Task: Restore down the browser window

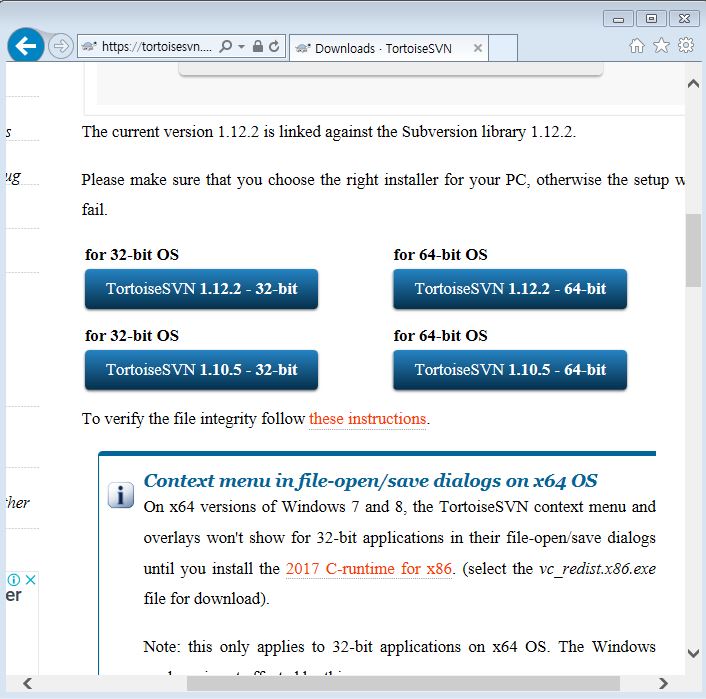Action: click(651, 18)
